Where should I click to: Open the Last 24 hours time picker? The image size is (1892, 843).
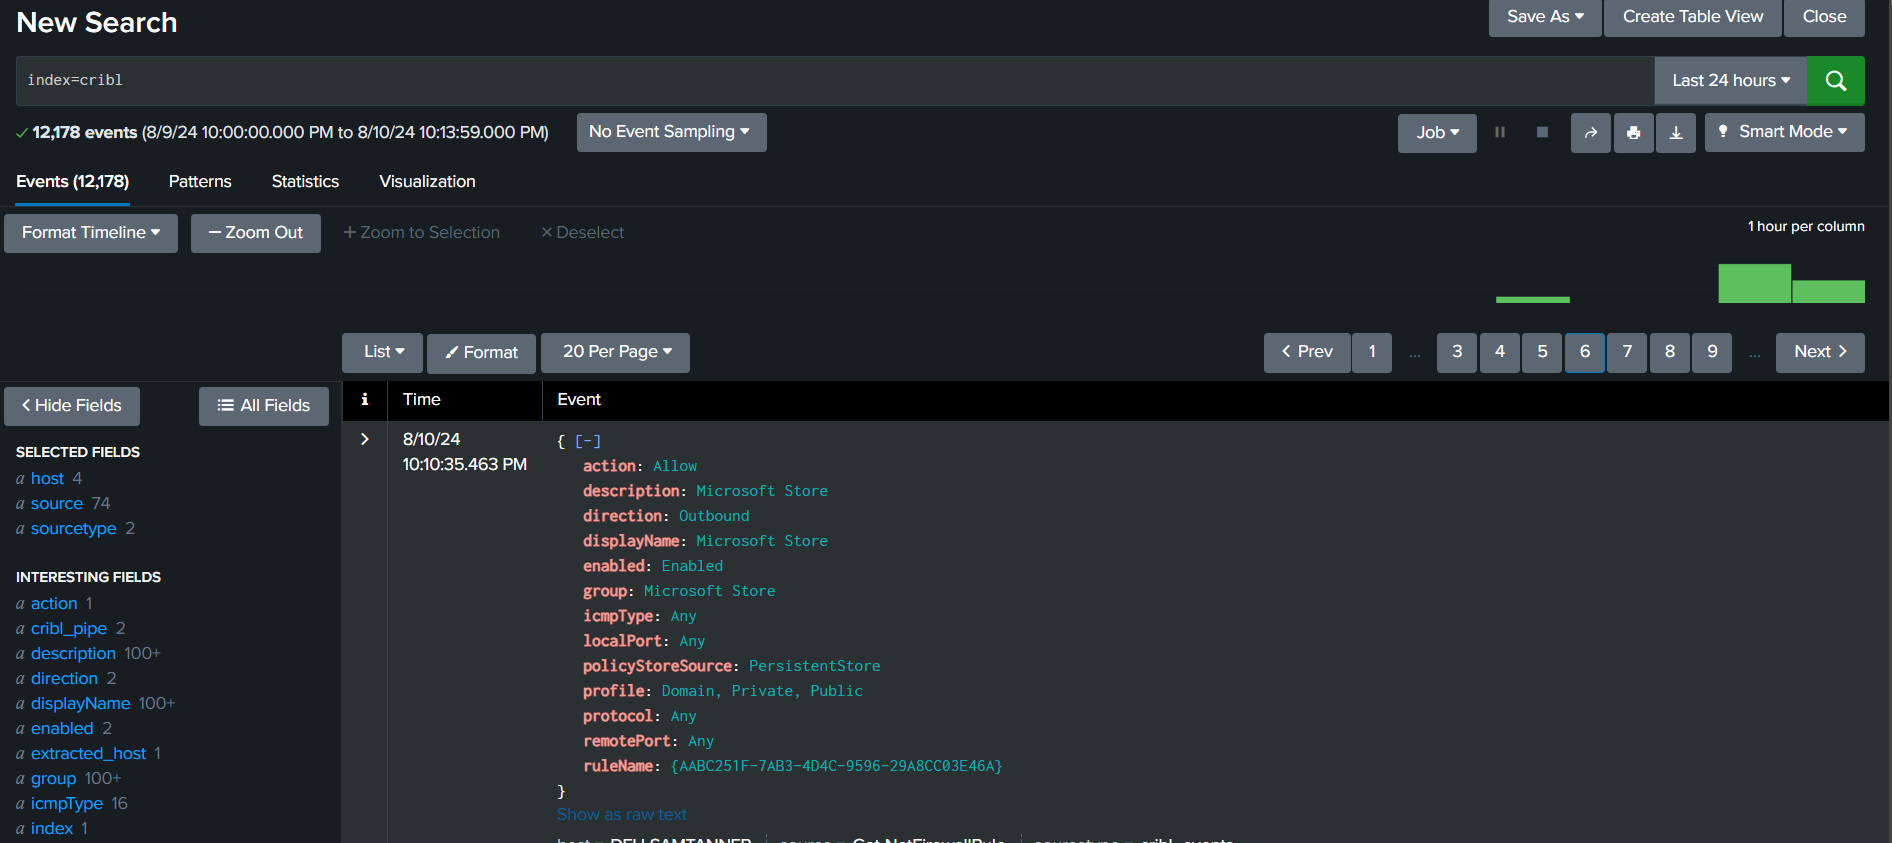coord(1730,81)
